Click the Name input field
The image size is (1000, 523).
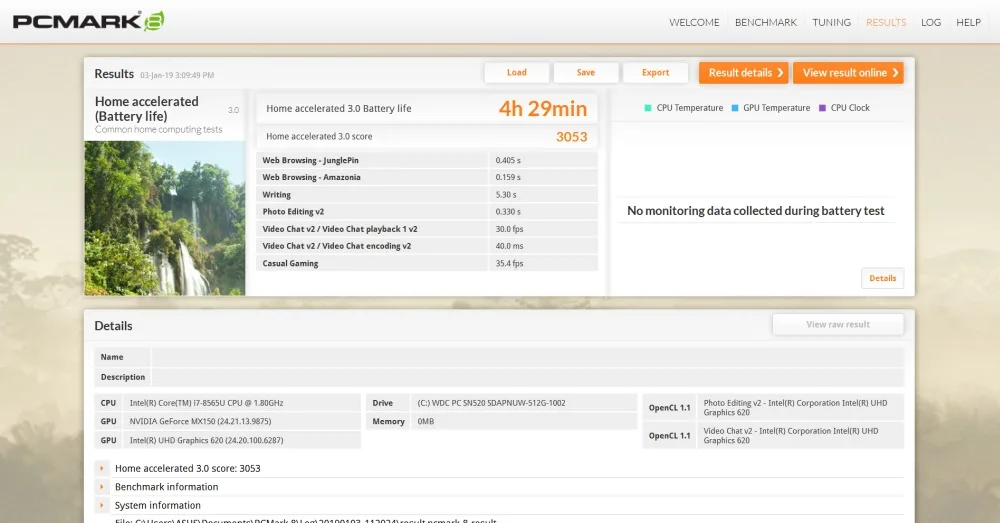click(527, 357)
